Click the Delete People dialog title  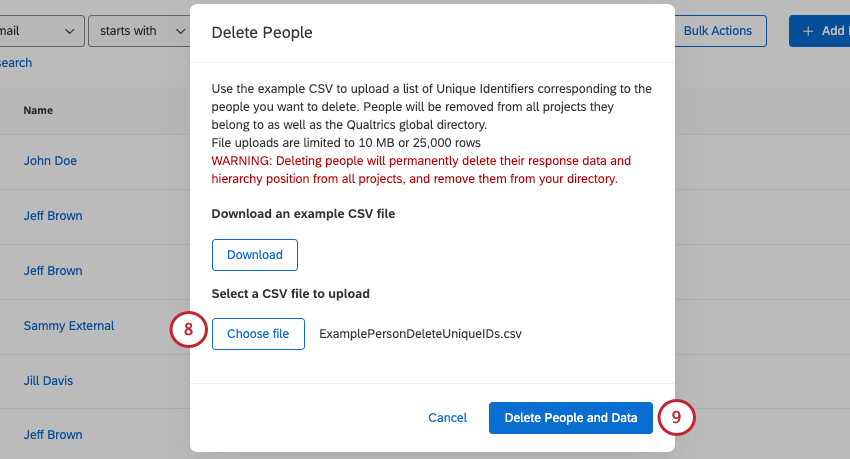(262, 33)
